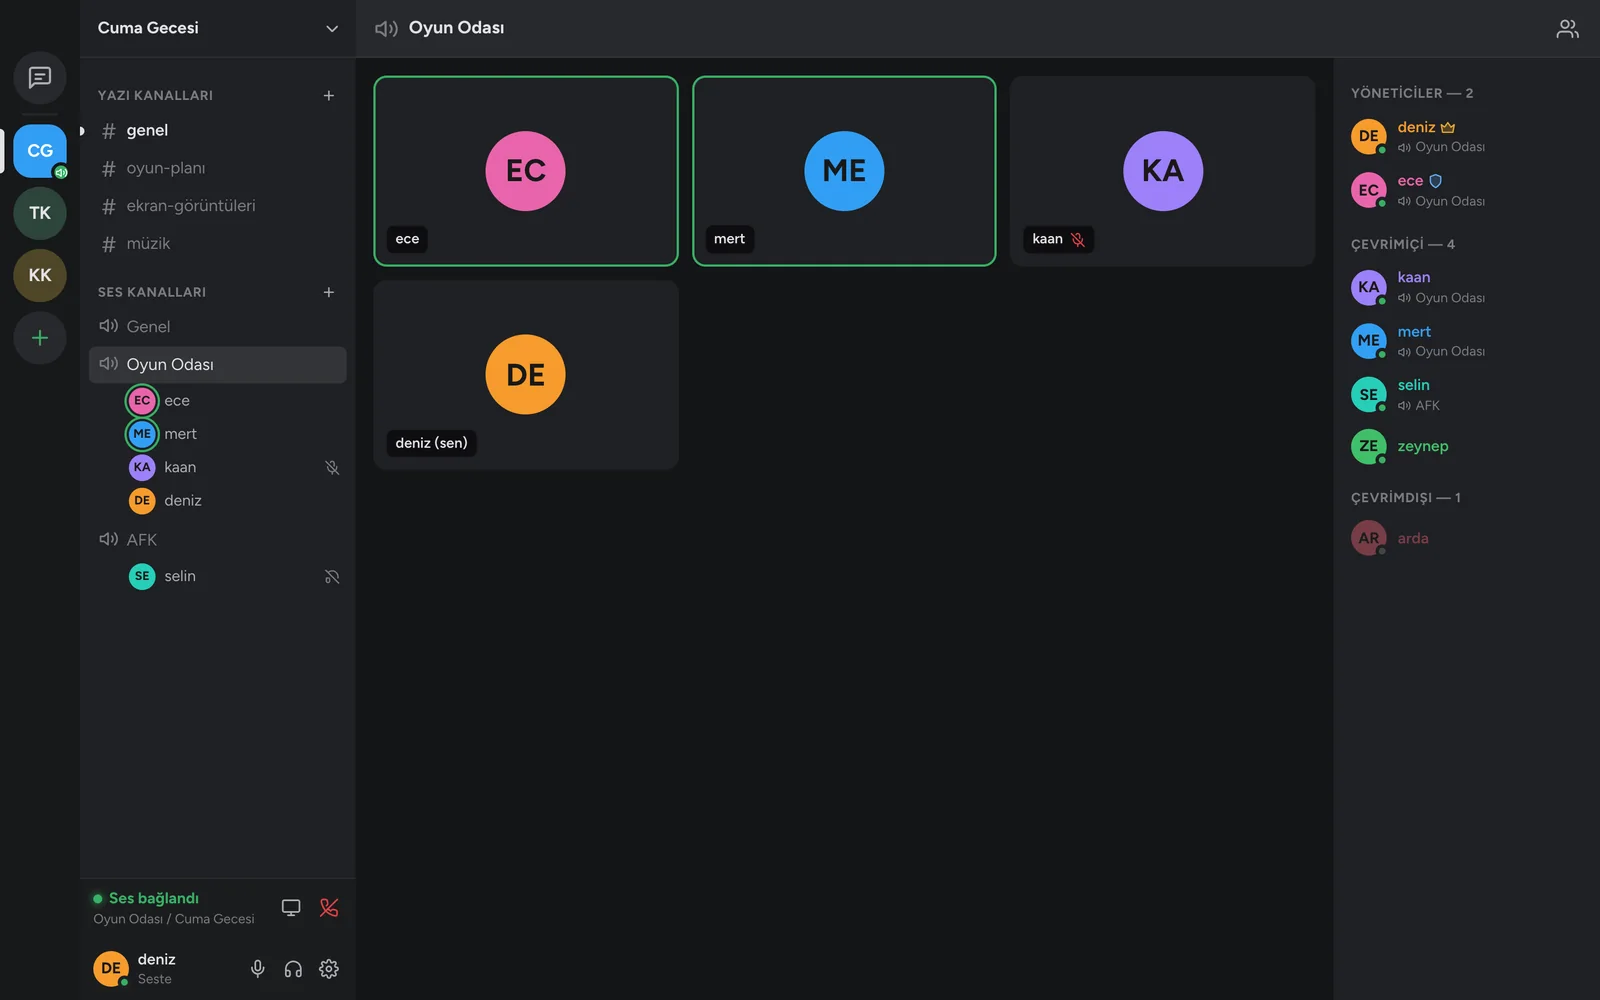Open deniz's profile in YÖNETİCİLER list

[x=1466, y=136]
